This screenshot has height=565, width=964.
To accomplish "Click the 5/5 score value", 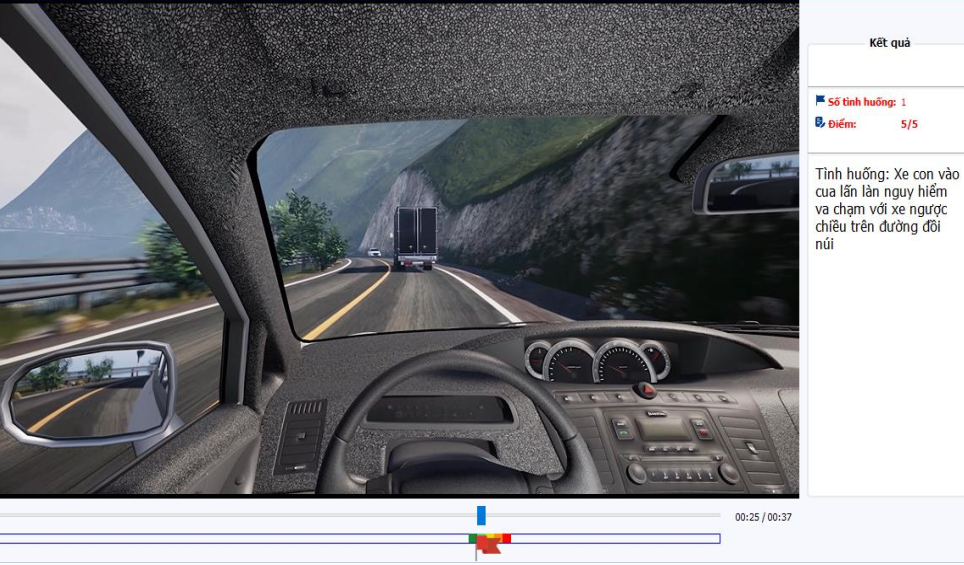I will coord(908,124).
